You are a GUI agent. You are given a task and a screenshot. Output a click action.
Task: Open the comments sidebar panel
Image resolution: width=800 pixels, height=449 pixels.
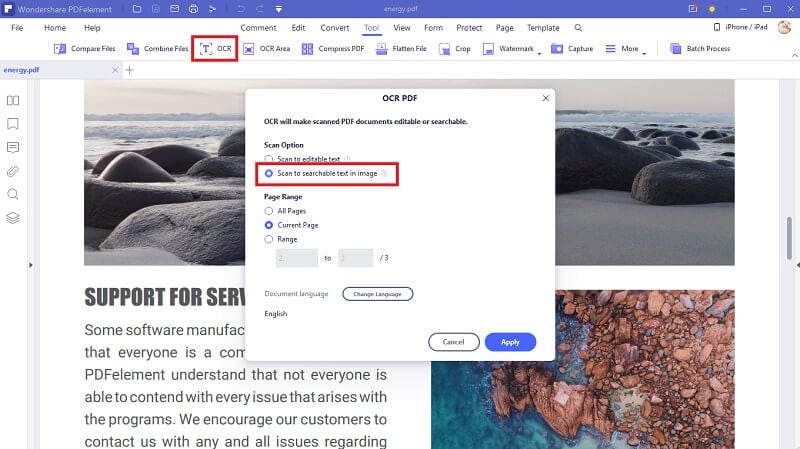[13, 147]
